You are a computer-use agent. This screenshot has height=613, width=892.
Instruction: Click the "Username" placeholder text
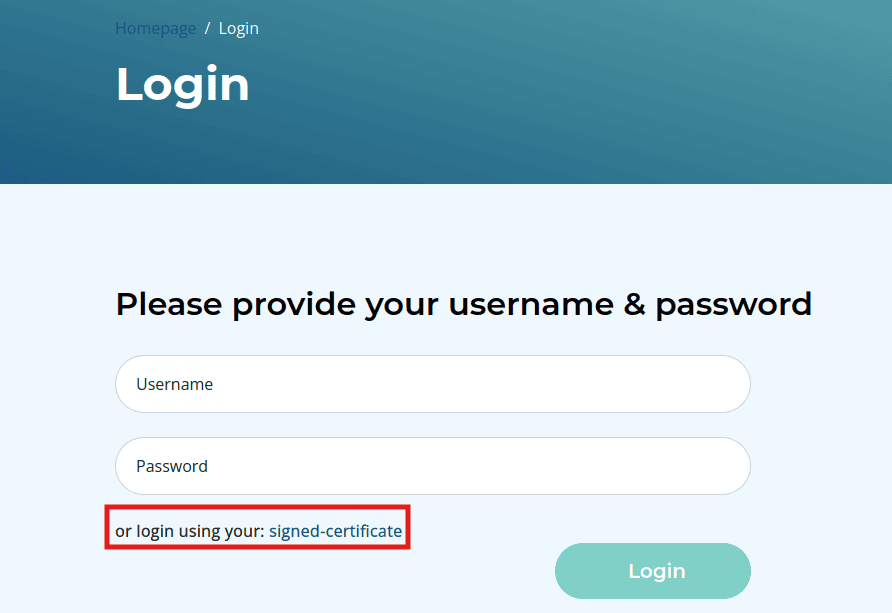(174, 384)
